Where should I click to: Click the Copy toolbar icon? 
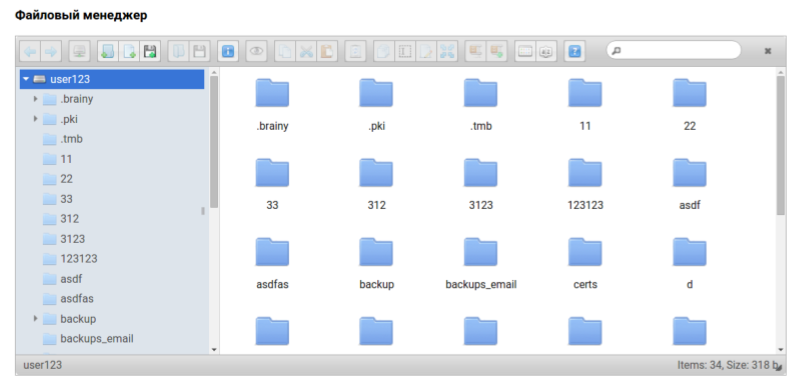pos(285,51)
